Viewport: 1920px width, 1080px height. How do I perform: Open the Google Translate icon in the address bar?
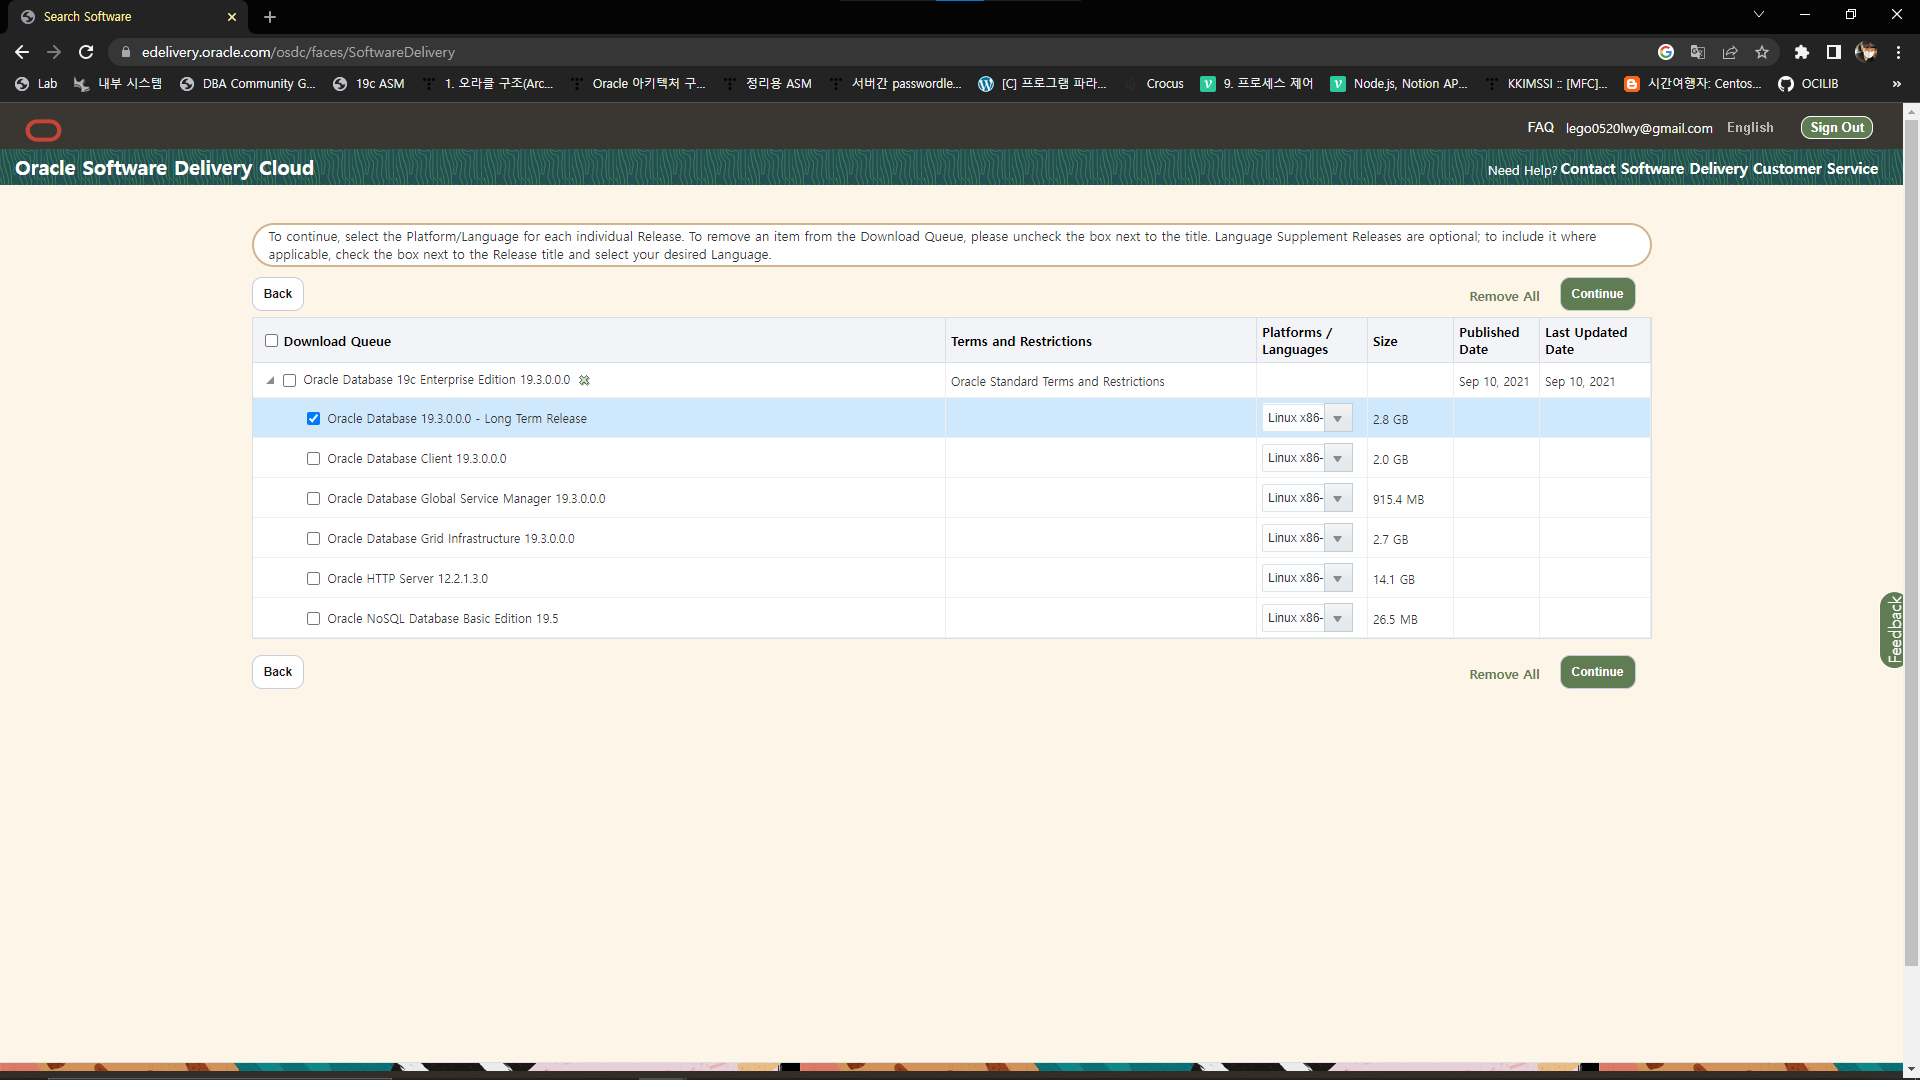1697,52
